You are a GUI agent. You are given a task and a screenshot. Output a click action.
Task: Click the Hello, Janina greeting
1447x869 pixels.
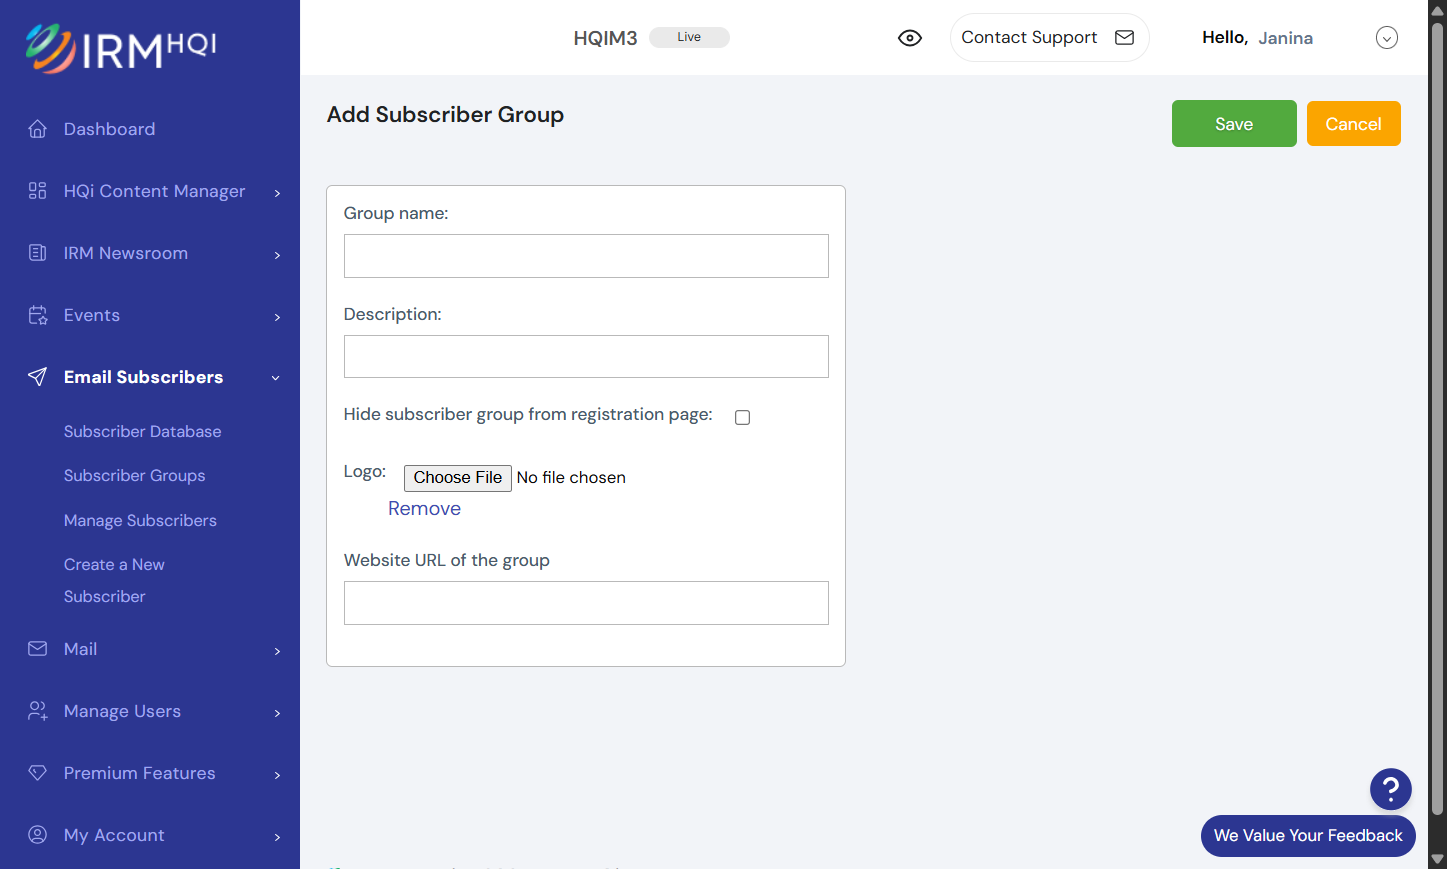1257,38
